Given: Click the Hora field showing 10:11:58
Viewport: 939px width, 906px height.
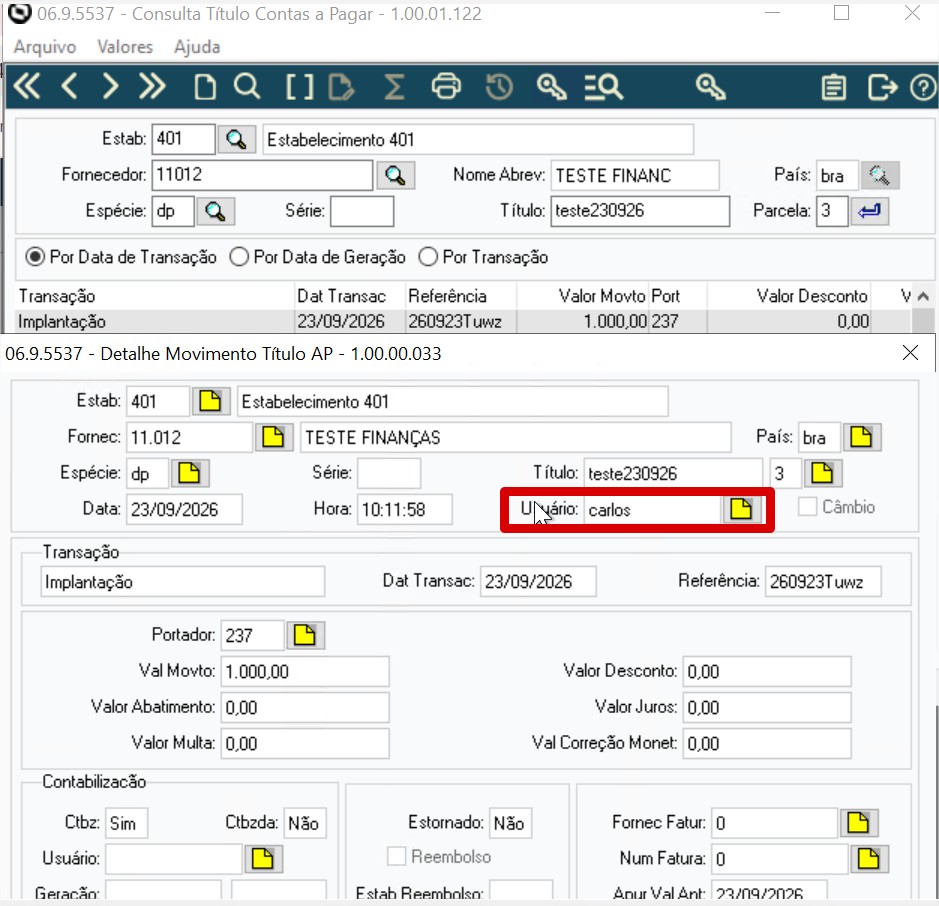Looking at the screenshot, I should click(x=405, y=509).
